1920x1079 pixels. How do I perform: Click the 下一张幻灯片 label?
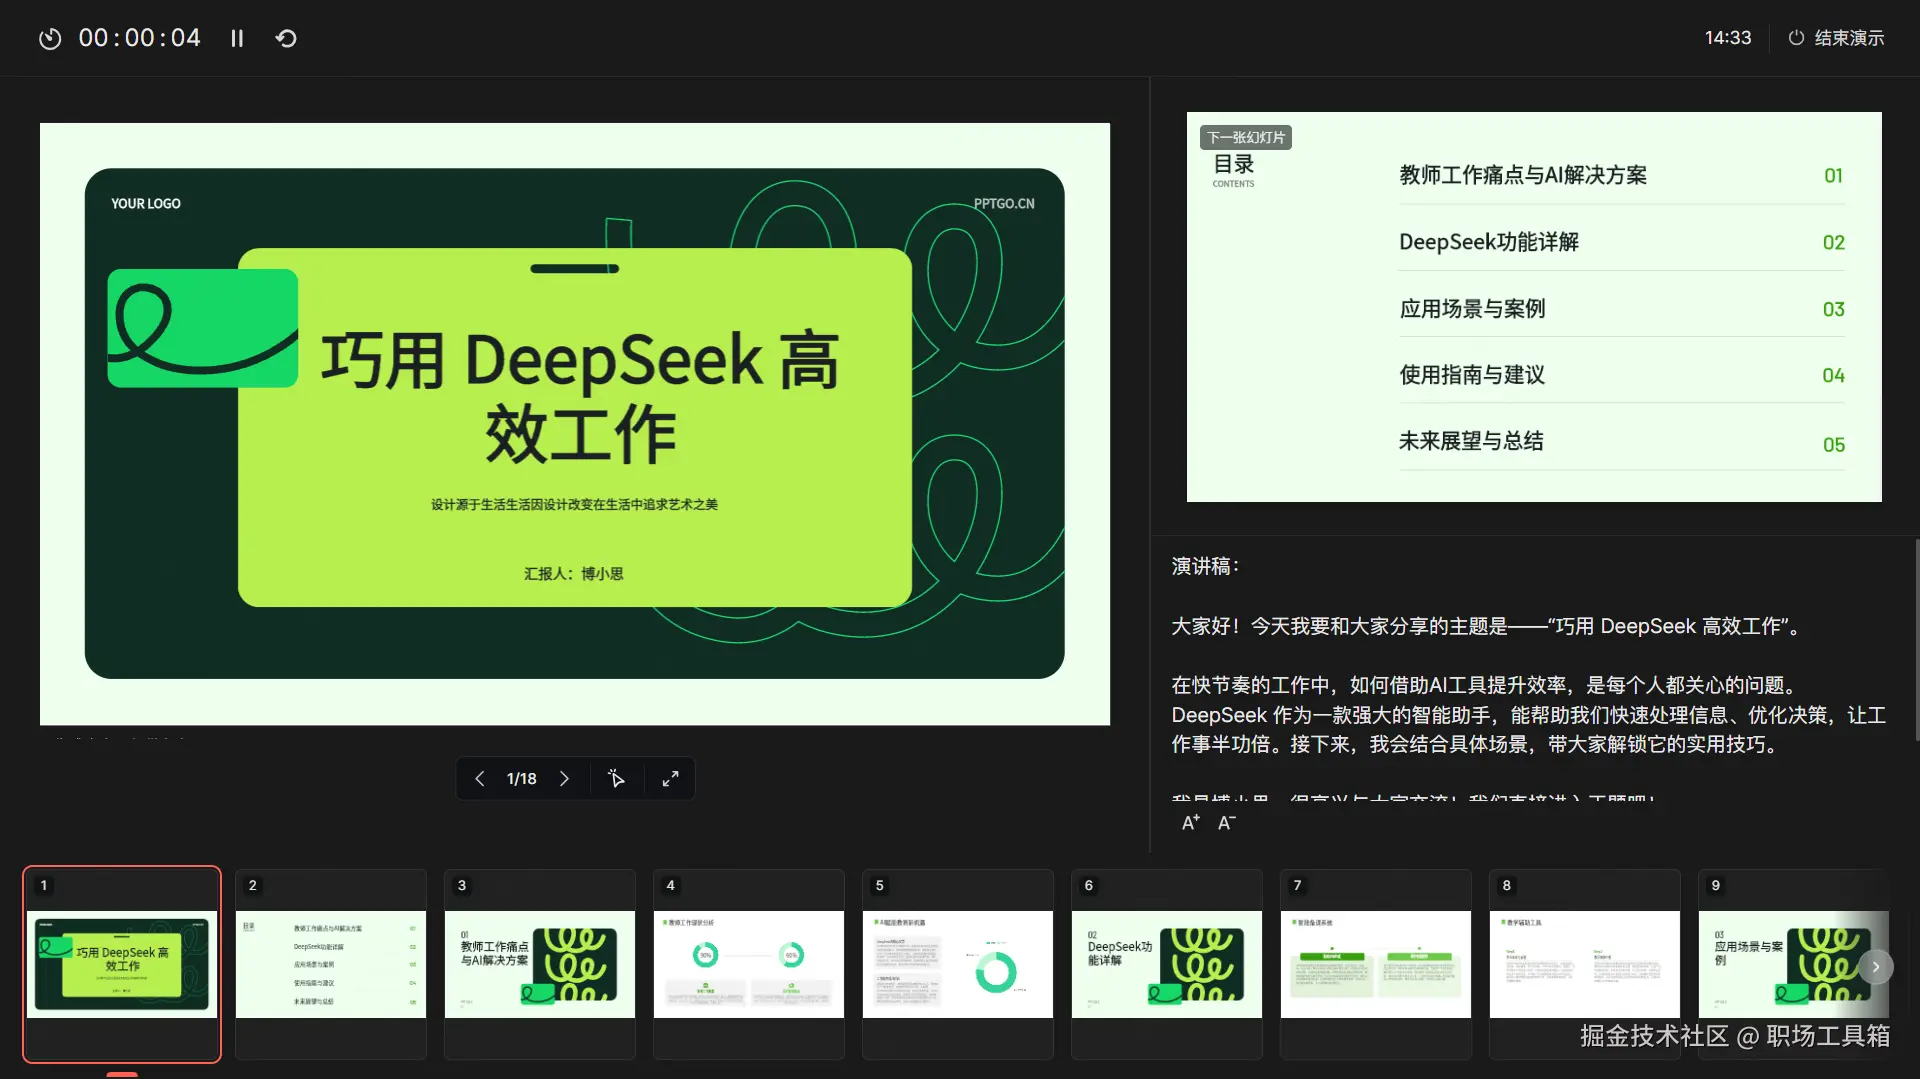pos(1246,138)
